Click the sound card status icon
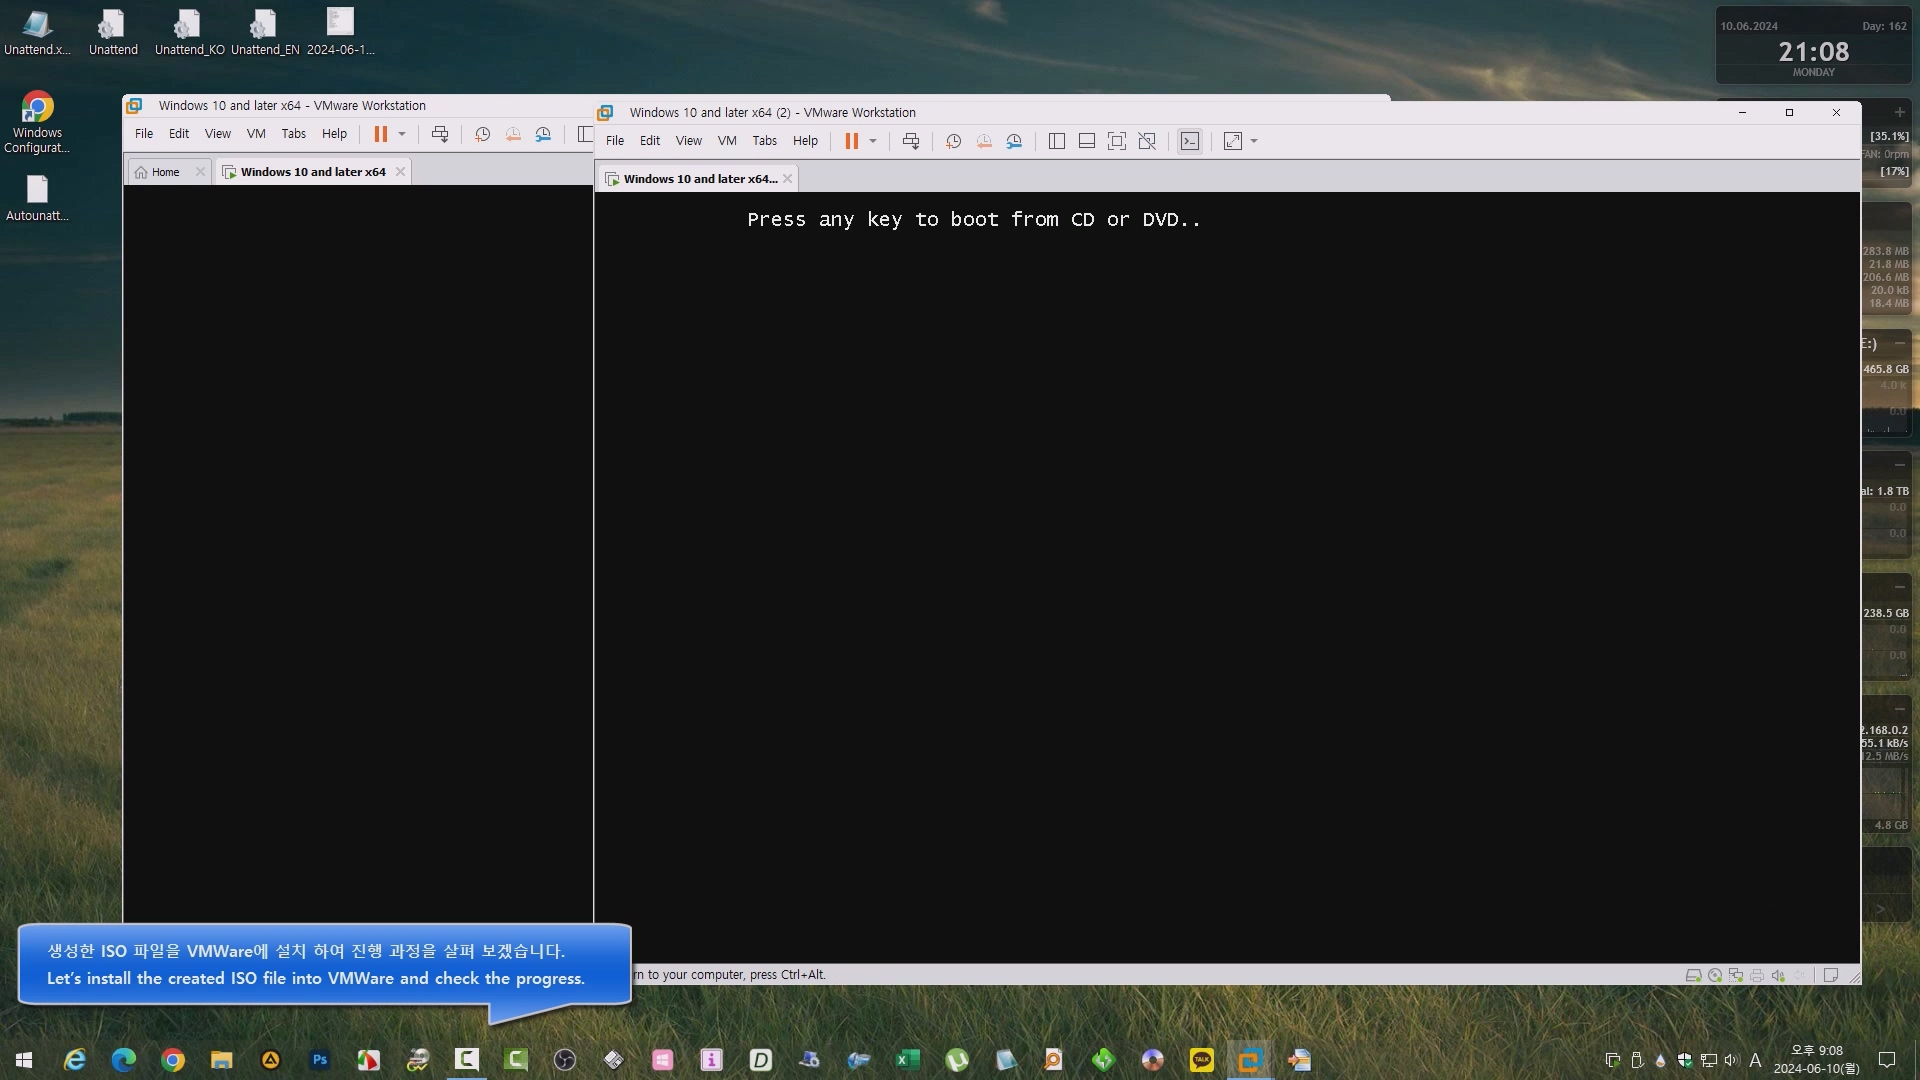This screenshot has width=1920, height=1080. 1778,975
